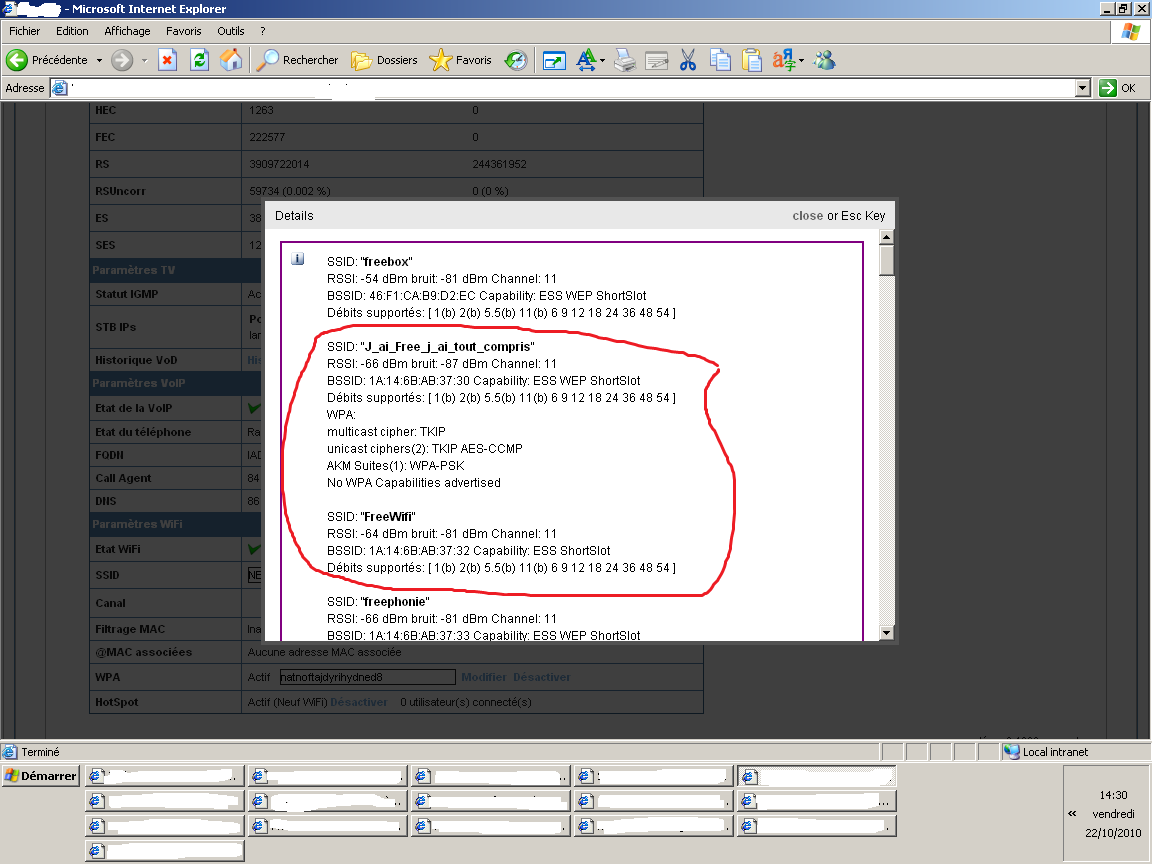
Task: Click the HotSpot Désactiver link
Action: tap(359, 702)
